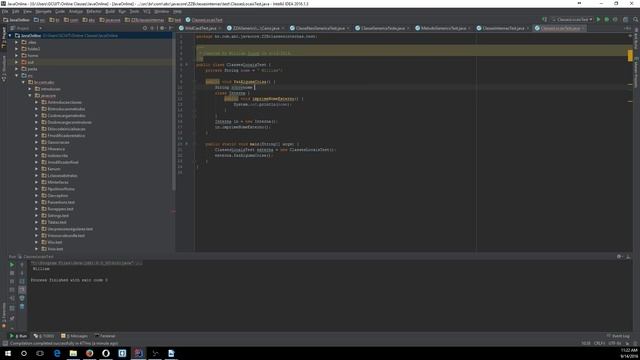
Task: Open the File menu
Action: tap(5, 11)
